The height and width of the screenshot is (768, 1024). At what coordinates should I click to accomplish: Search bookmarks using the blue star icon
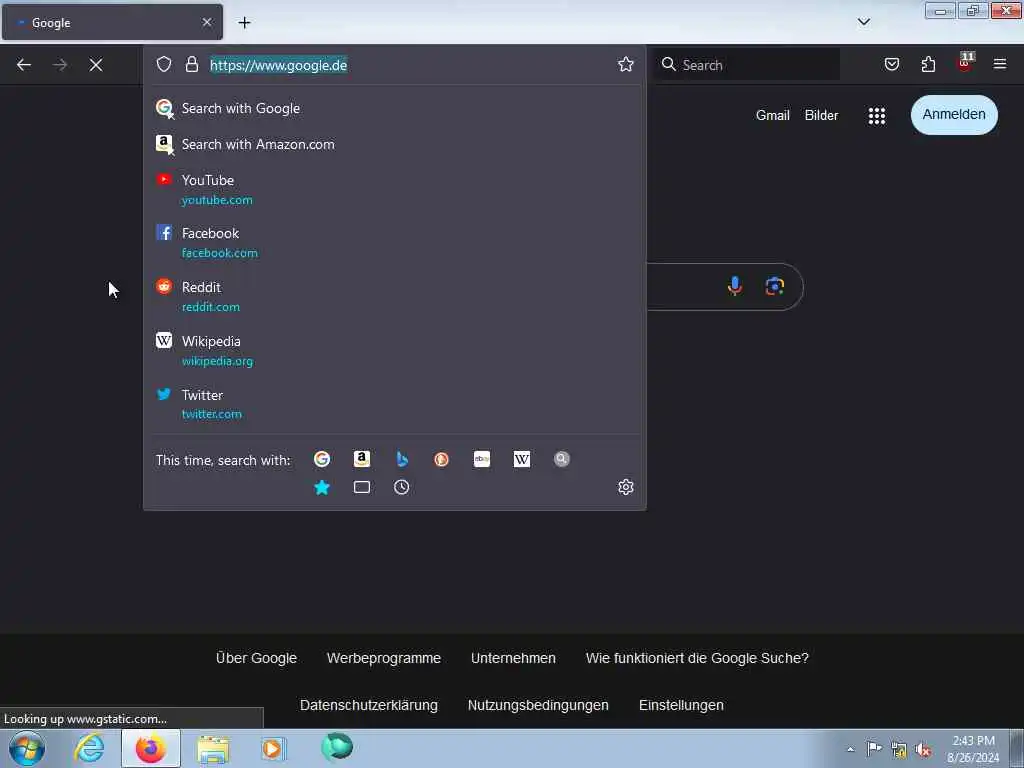pyautogui.click(x=322, y=487)
